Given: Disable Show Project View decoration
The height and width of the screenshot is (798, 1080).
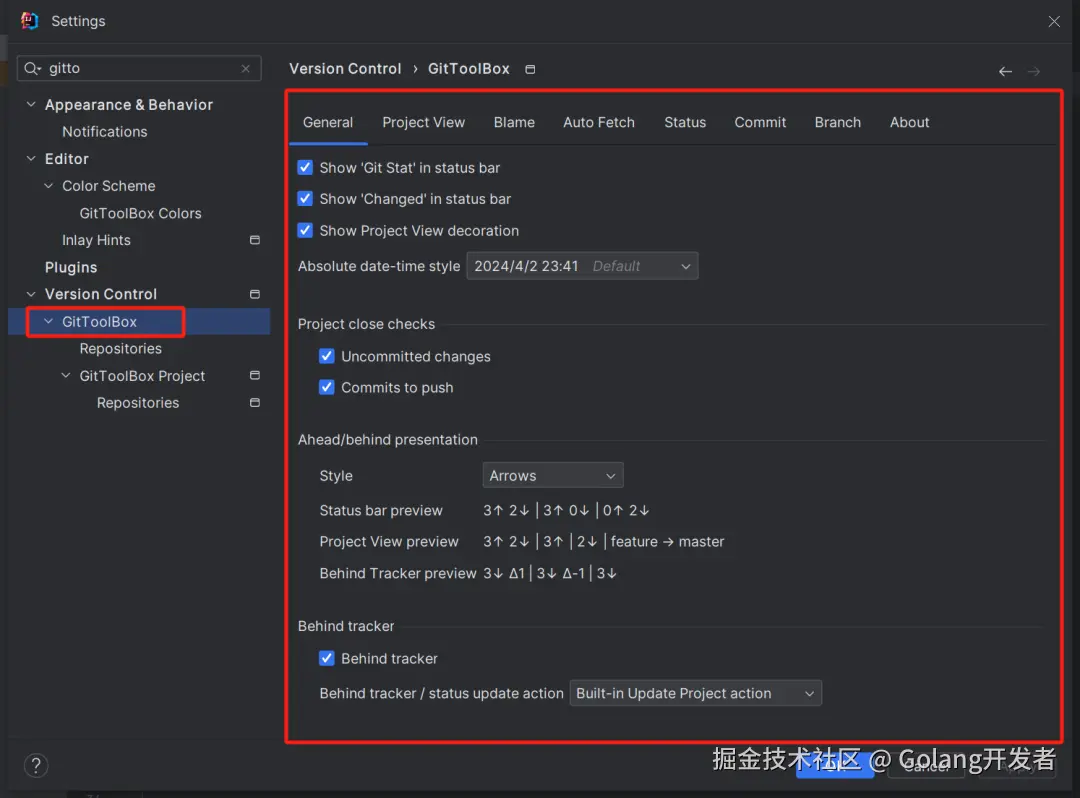Looking at the screenshot, I should [305, 231].
